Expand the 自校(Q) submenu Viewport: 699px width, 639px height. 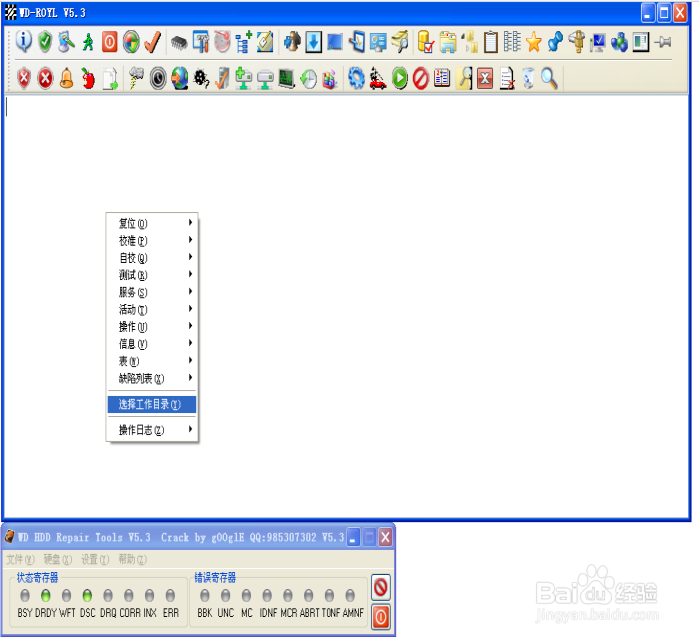click(152, 257)
